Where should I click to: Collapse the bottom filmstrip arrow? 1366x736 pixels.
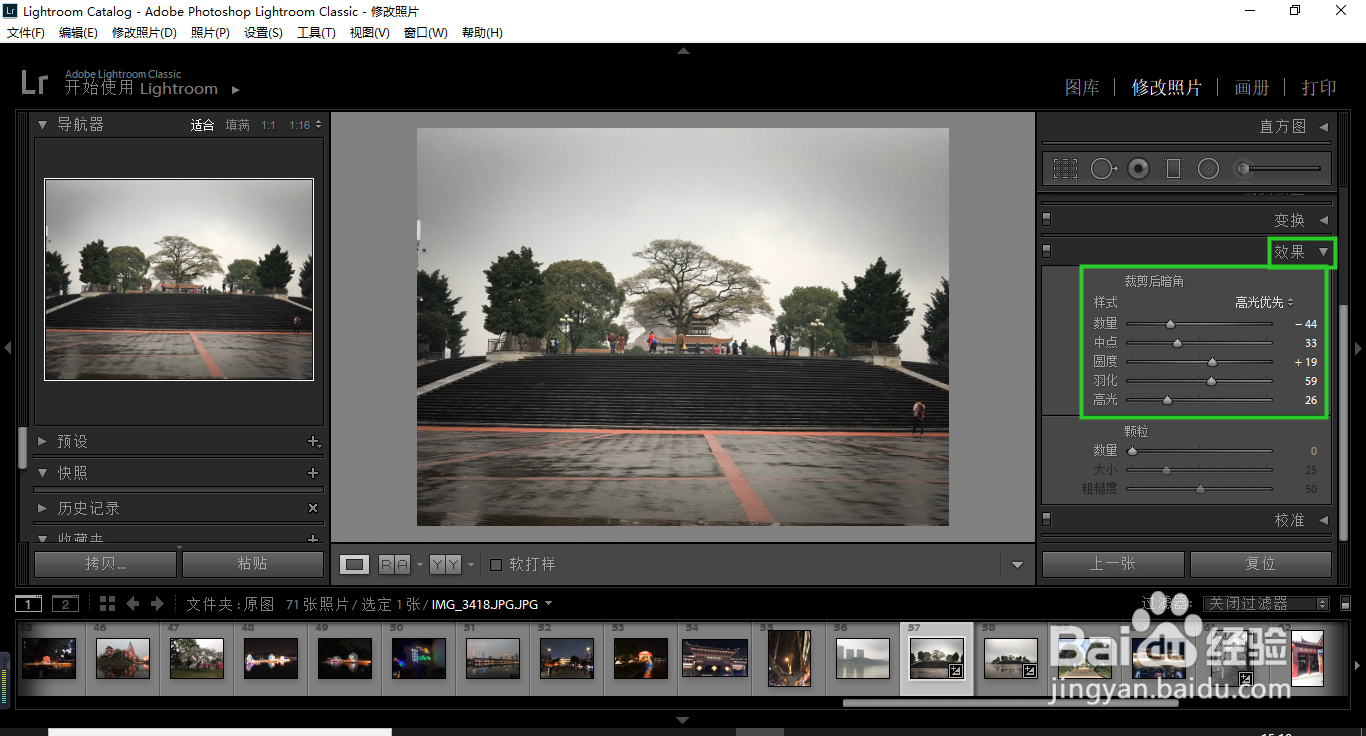(683, 720)
